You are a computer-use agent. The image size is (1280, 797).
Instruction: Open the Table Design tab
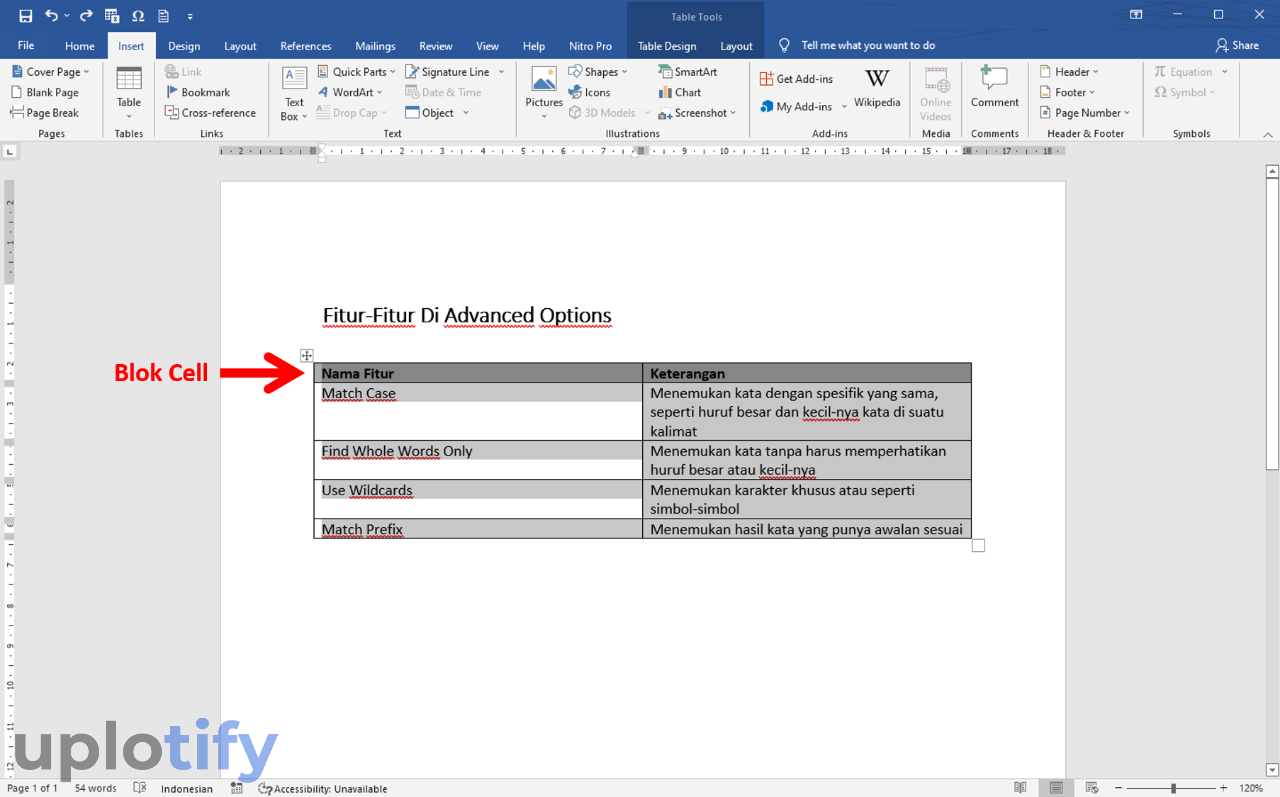pyautogui.click(x=667, y=46)
